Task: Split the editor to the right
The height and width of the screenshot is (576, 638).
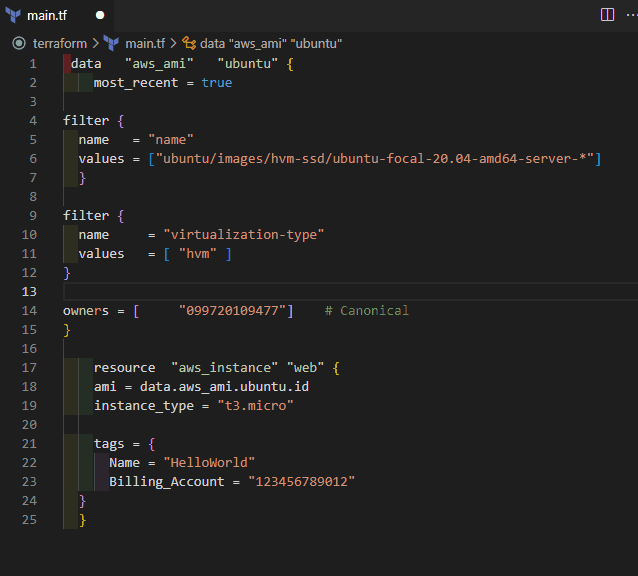Action: click(x=607, y=15)
